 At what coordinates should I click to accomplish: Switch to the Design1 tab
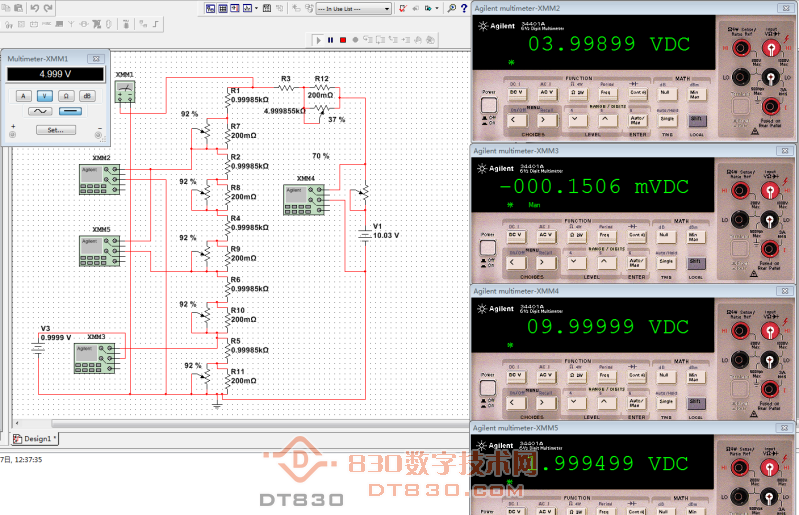point(35,439)
